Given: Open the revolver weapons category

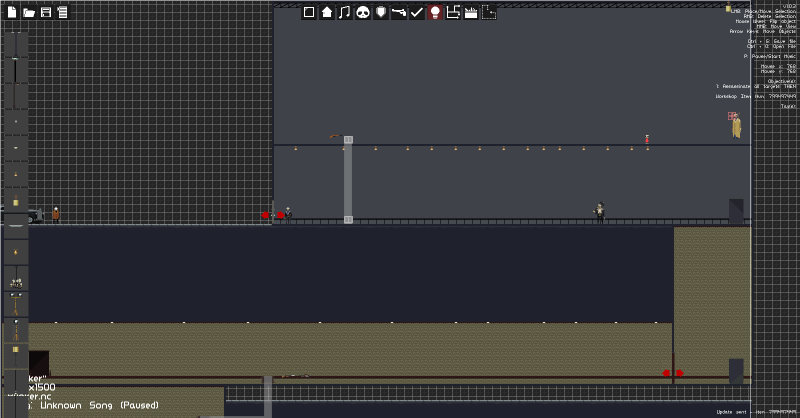Looking at the screenshot, I should [x=399, y=12].
